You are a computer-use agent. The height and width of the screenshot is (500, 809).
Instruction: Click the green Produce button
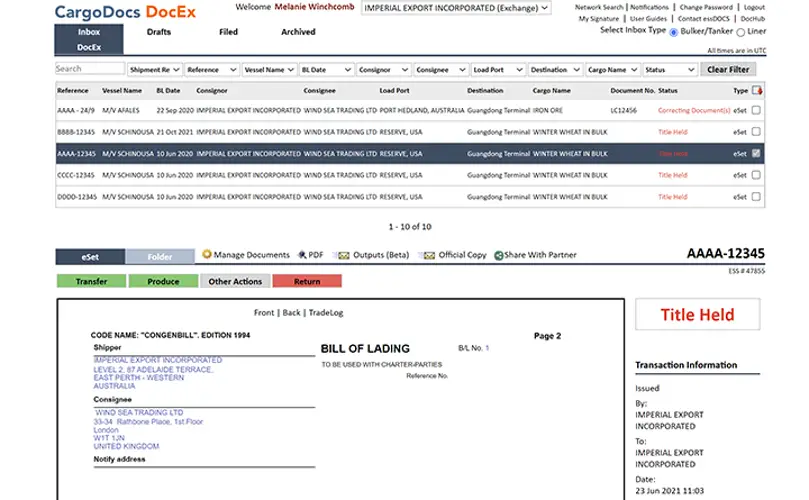click(x=163, y=281)
